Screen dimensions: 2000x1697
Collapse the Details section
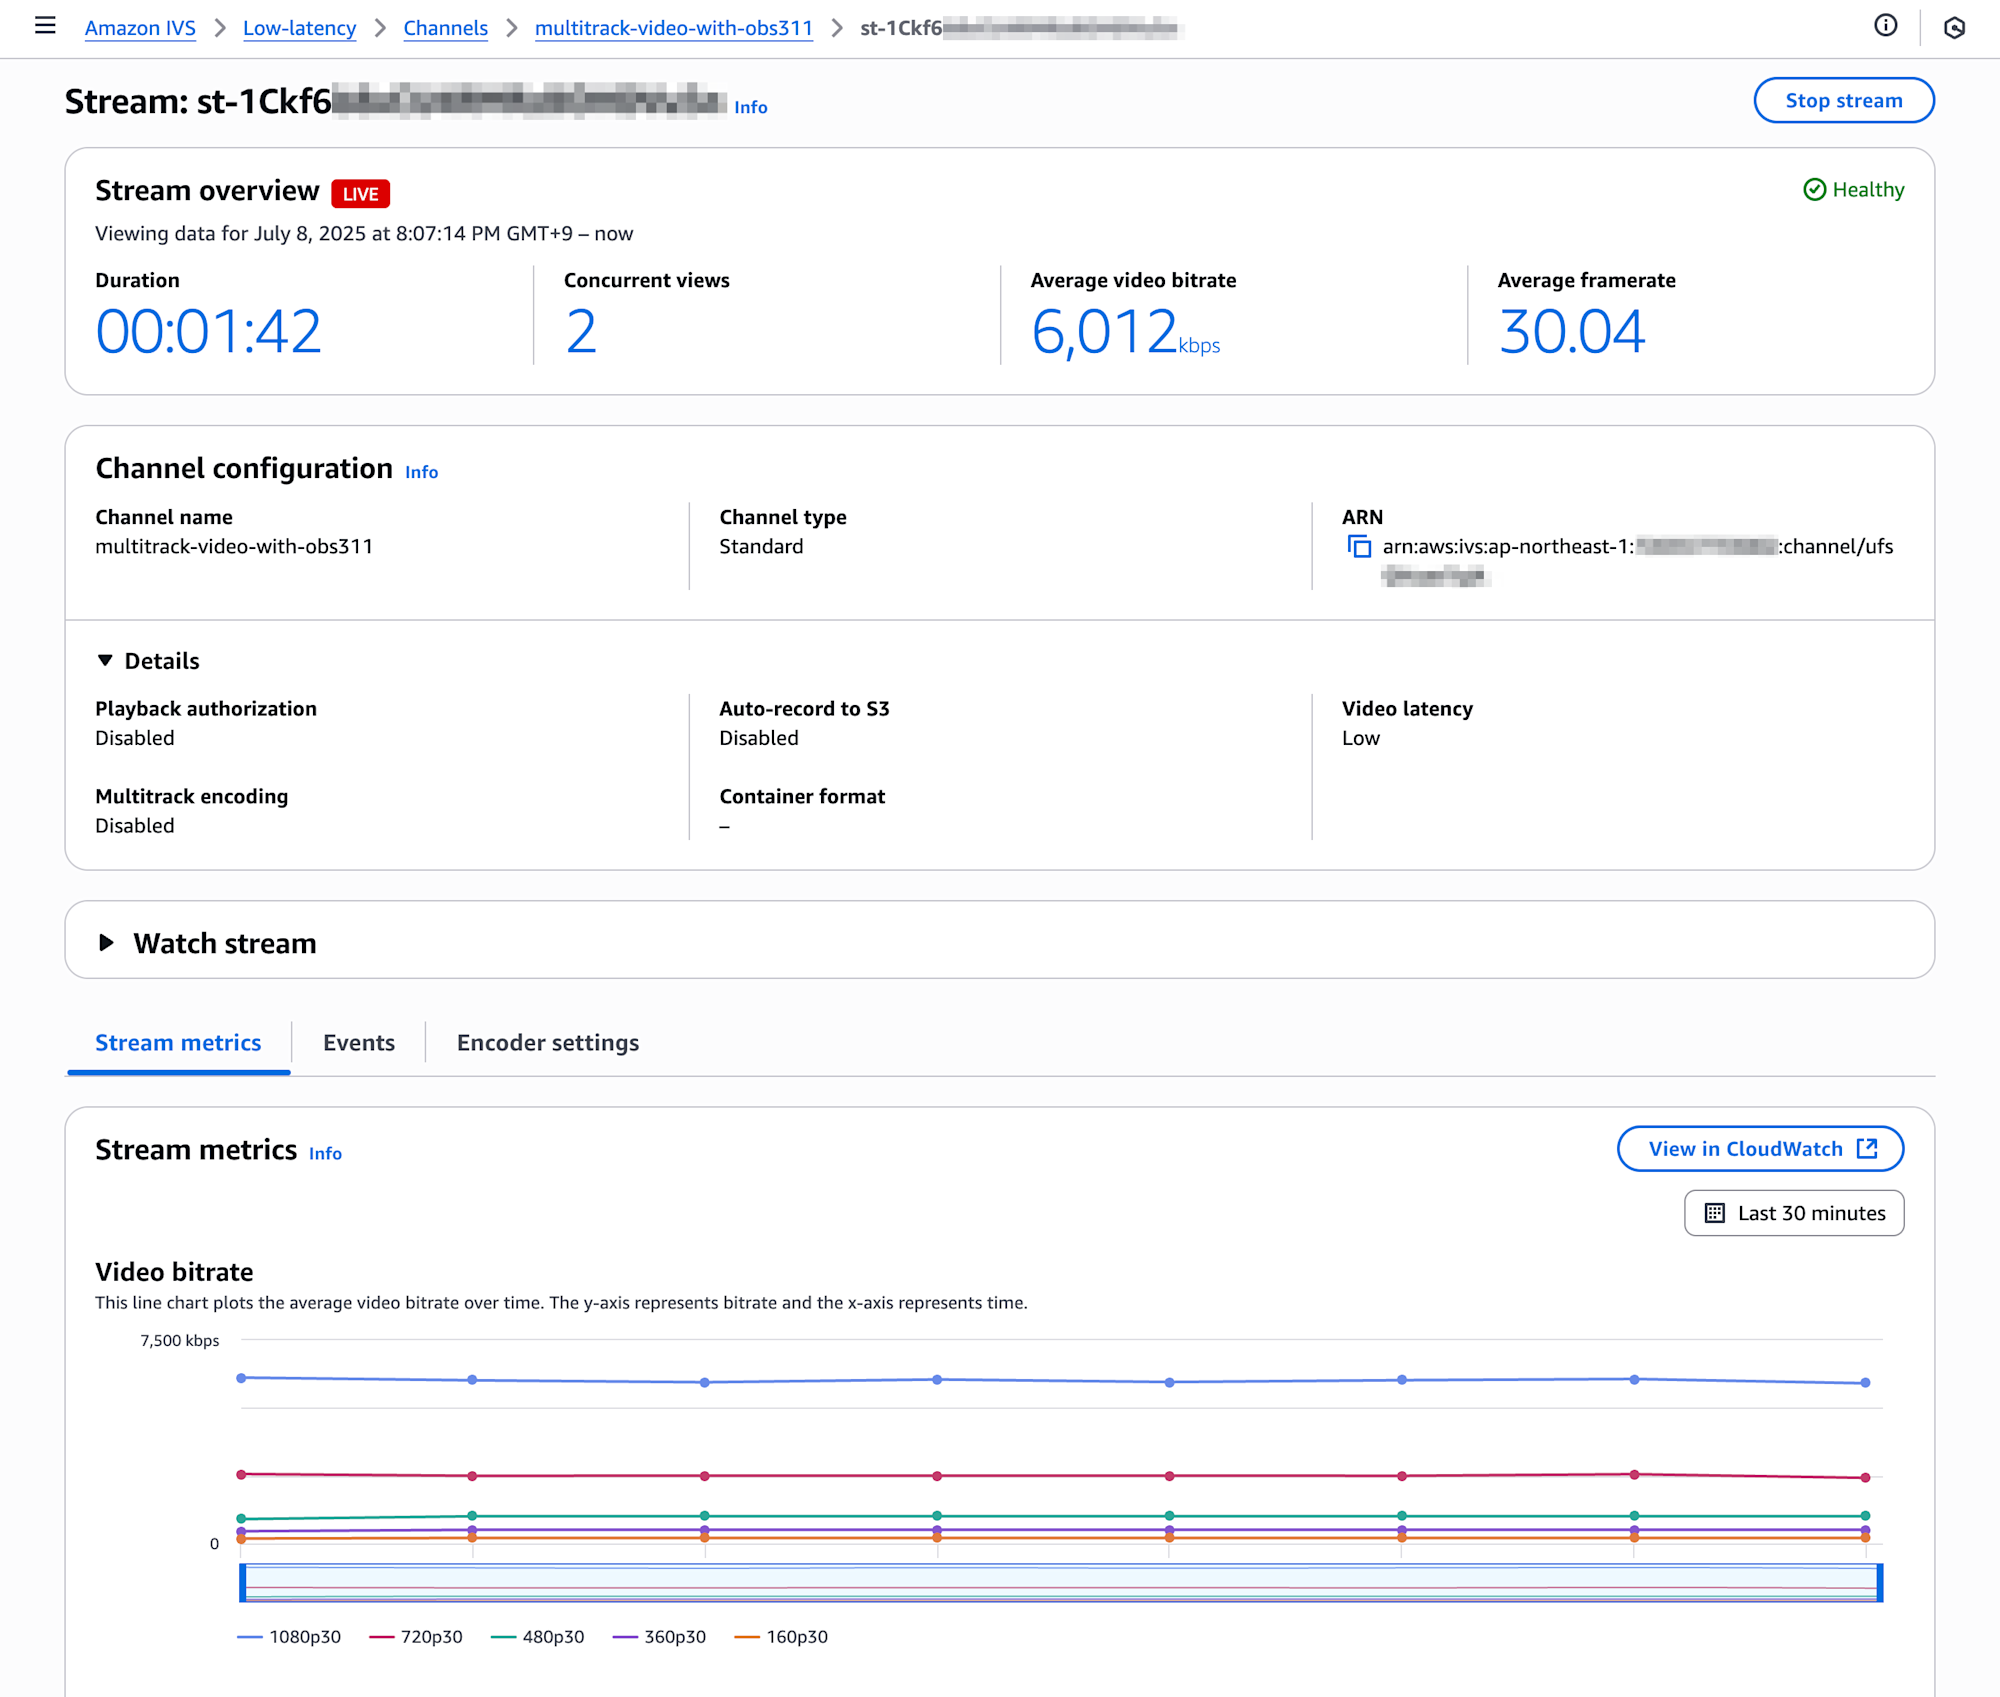pyautogui.click(x=148, y=661)
